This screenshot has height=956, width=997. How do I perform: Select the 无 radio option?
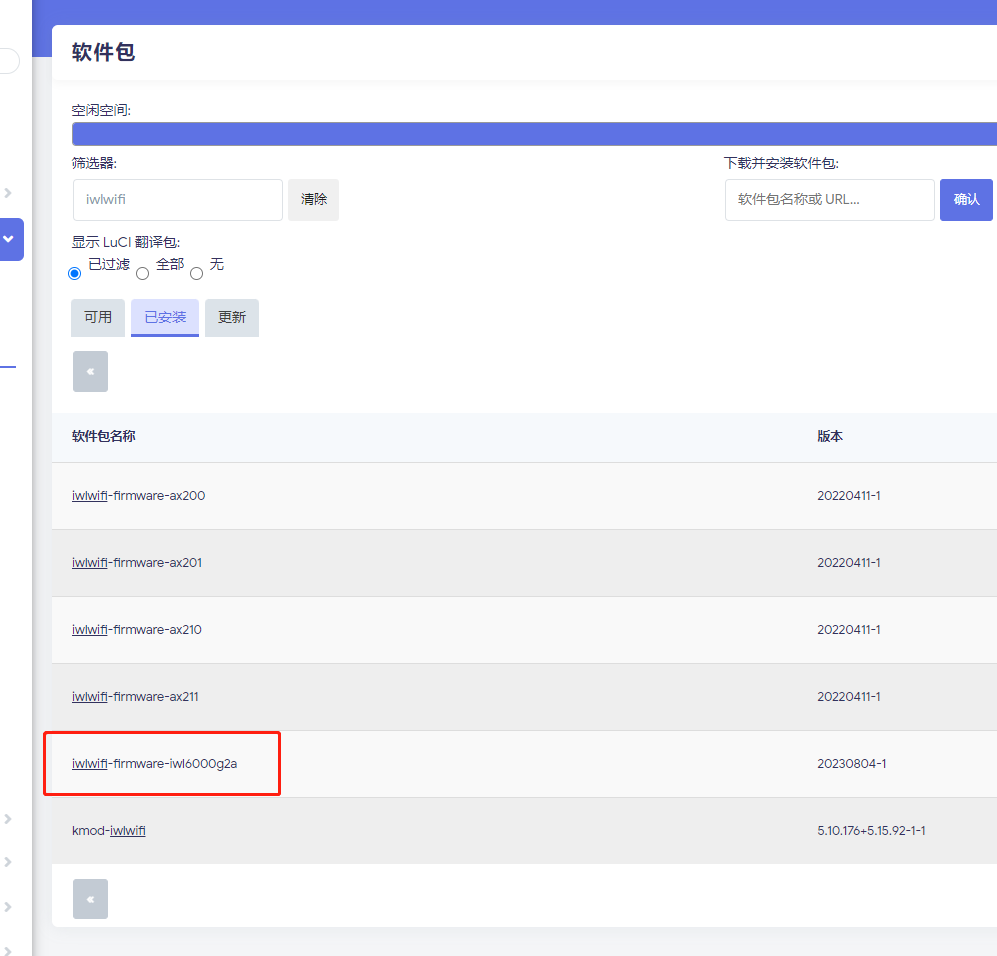[197, 273]
